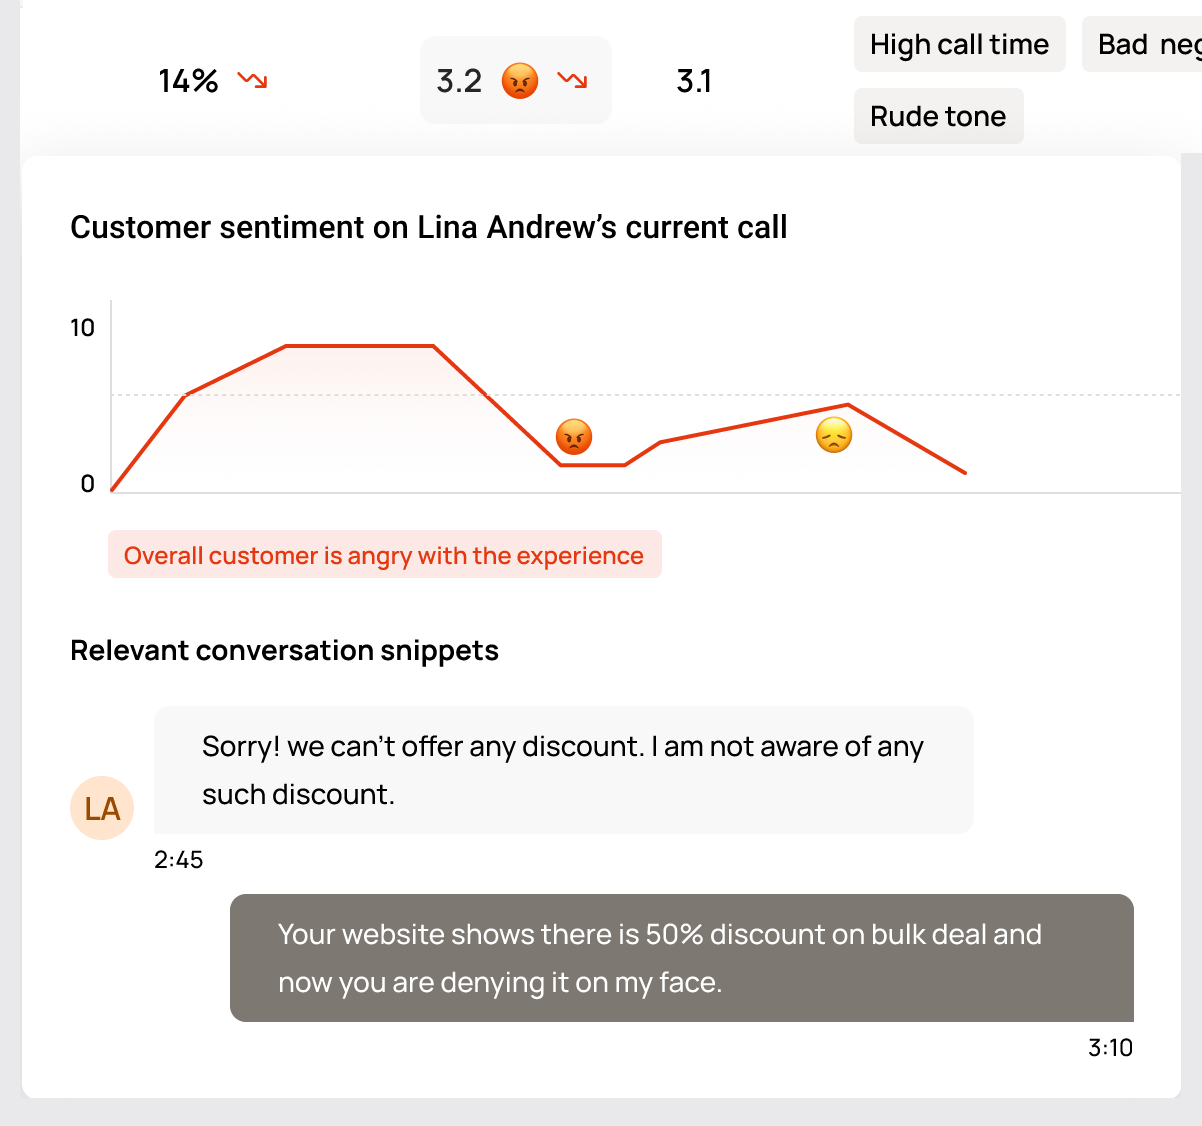Click the sad face emoji on chart
Image resolution: width=1202 pixels, height=1126 pixels.
pyautogui.click(x=834, y=435)
